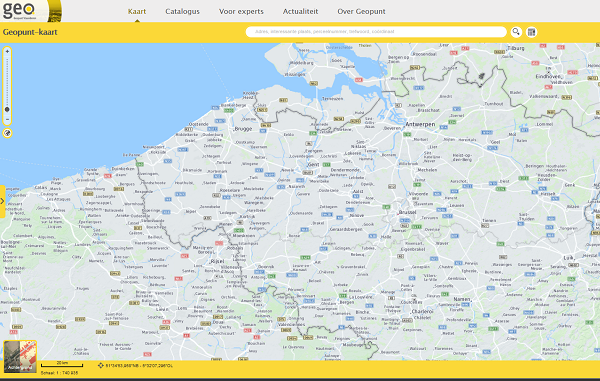Click Mechelen label on the map
The width and height of the screenshot is (600, 381).
click(427, 170)
